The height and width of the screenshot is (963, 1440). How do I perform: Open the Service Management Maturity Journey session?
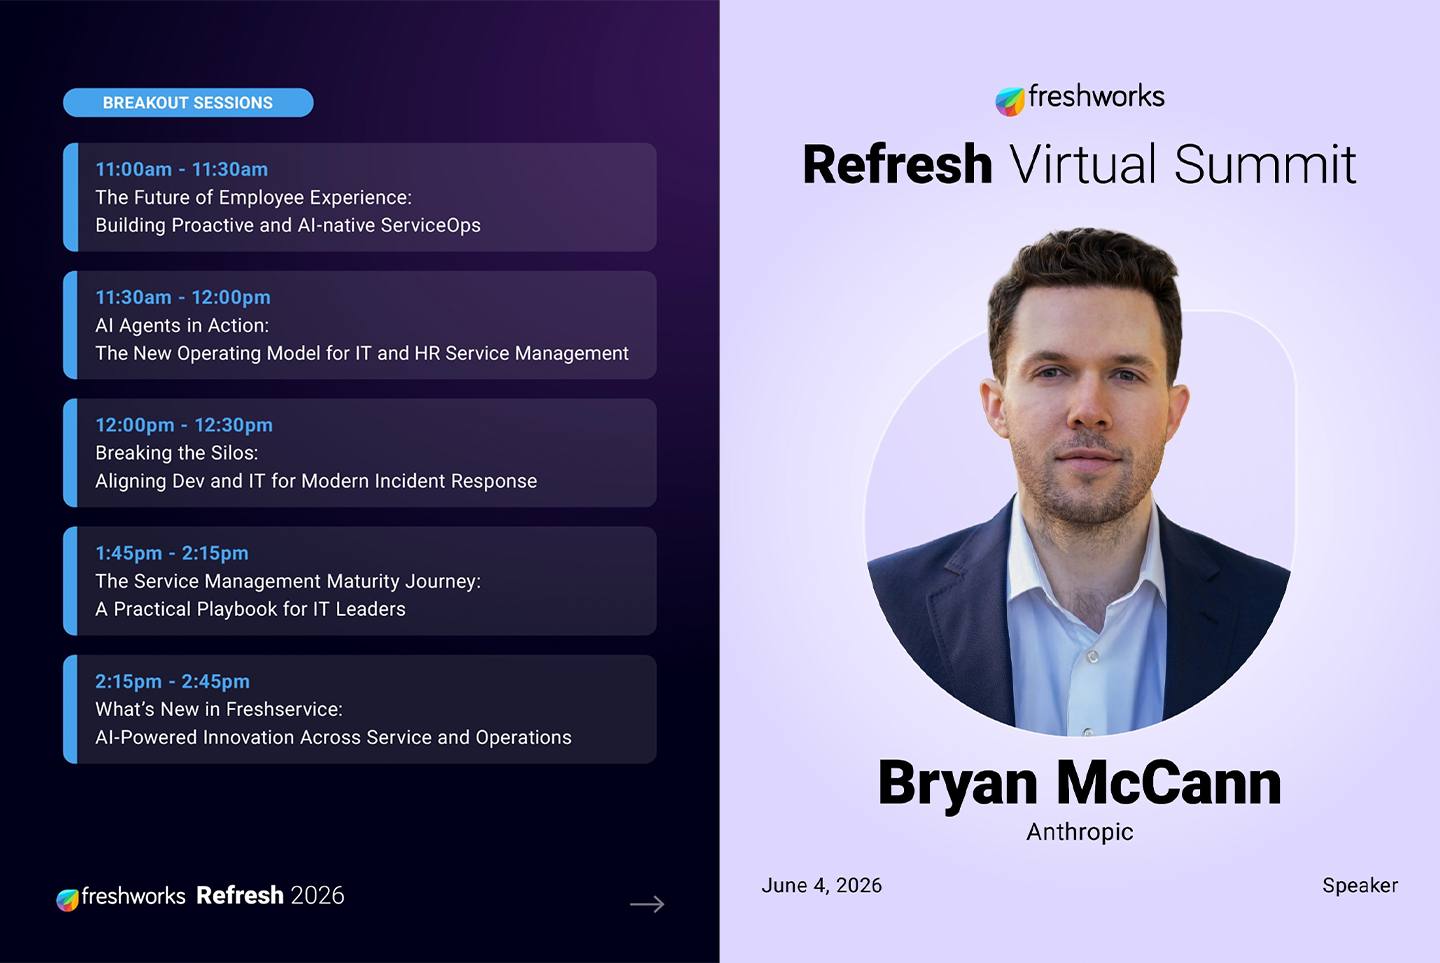[360, 581]
